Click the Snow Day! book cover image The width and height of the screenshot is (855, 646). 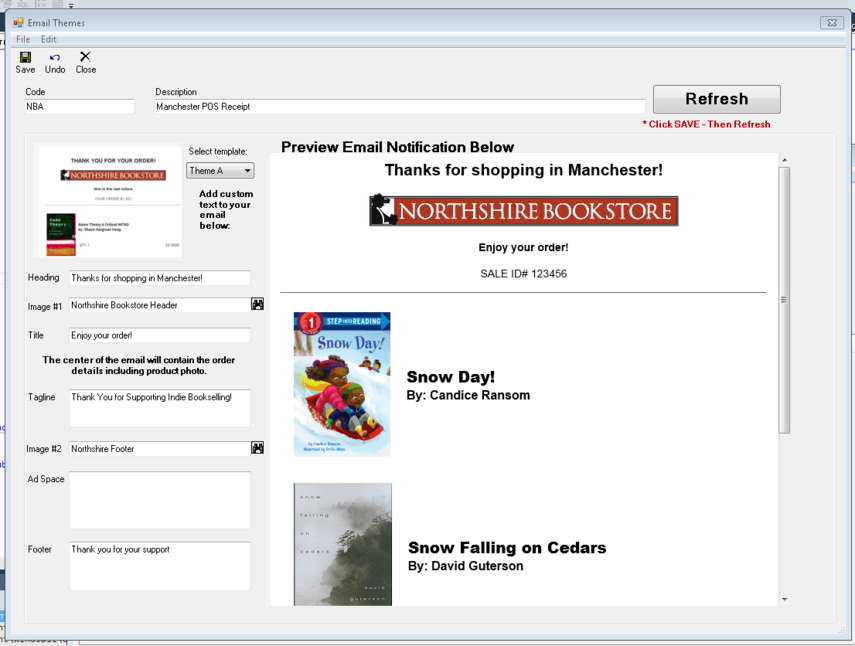click(342, 384)
